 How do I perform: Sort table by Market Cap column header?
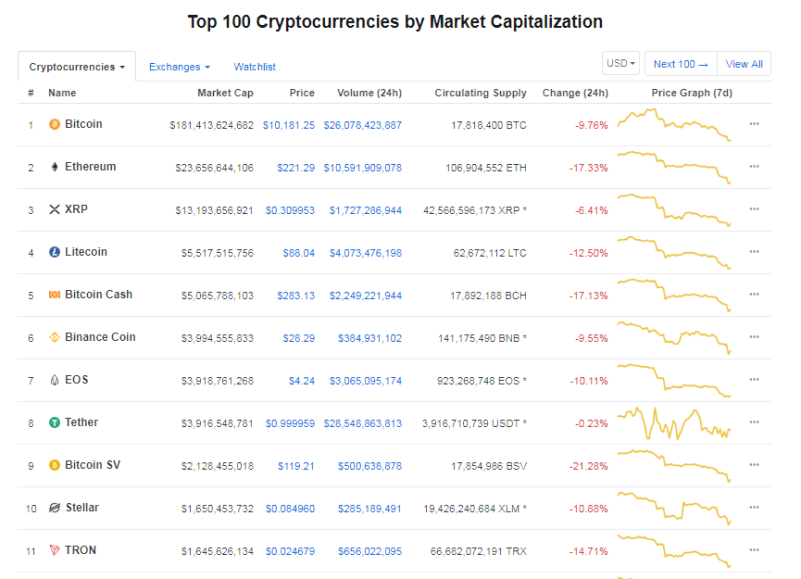pyautogui.click(x=225, y=93)
